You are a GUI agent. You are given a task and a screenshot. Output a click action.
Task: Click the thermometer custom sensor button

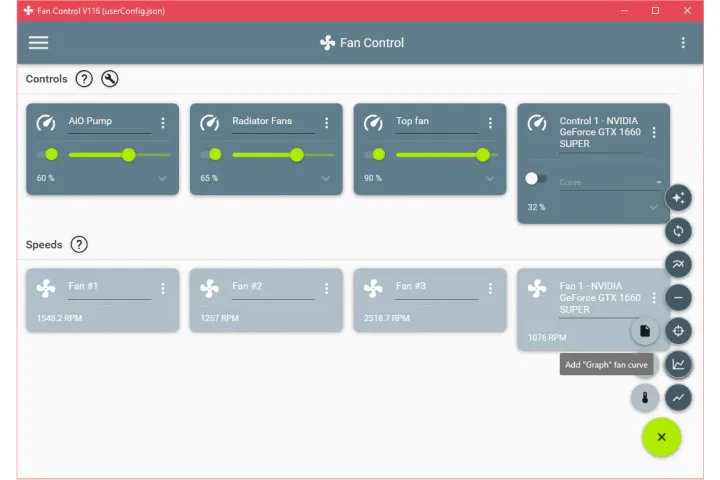point(645,398)
